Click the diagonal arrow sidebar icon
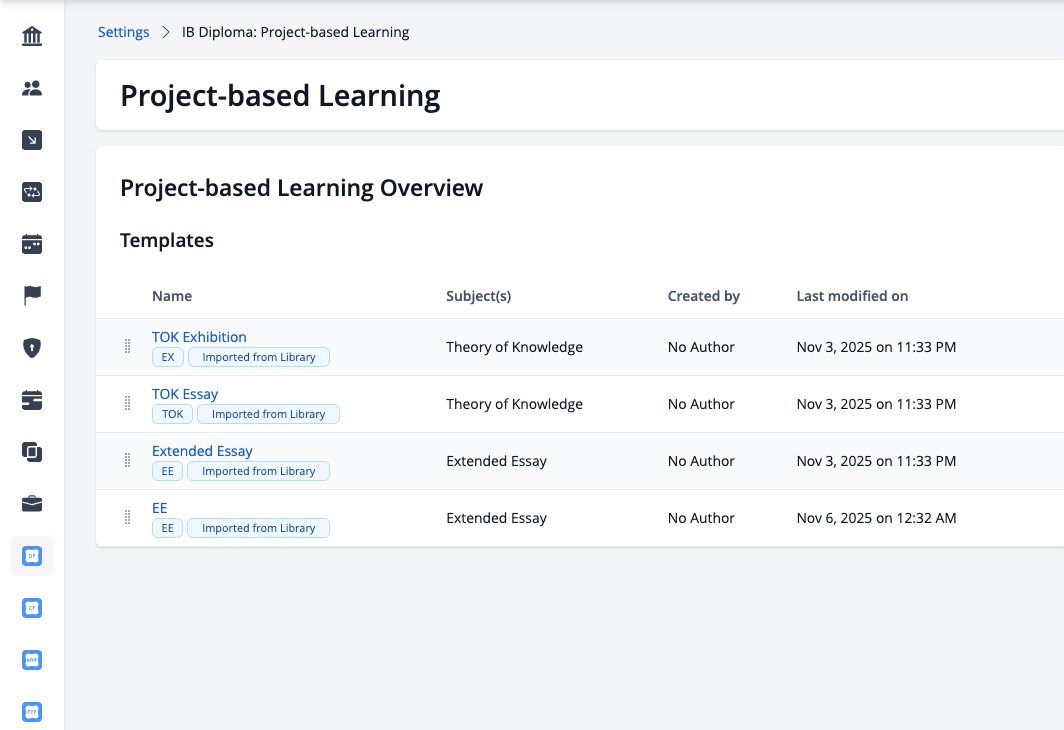This screenshot has width=1064, height=730. pos(32,140)
